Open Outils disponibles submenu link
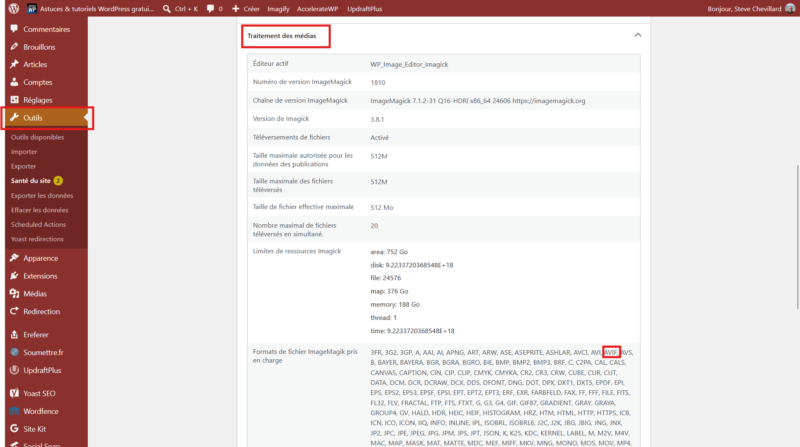800x447 pixels. (37, 137)
